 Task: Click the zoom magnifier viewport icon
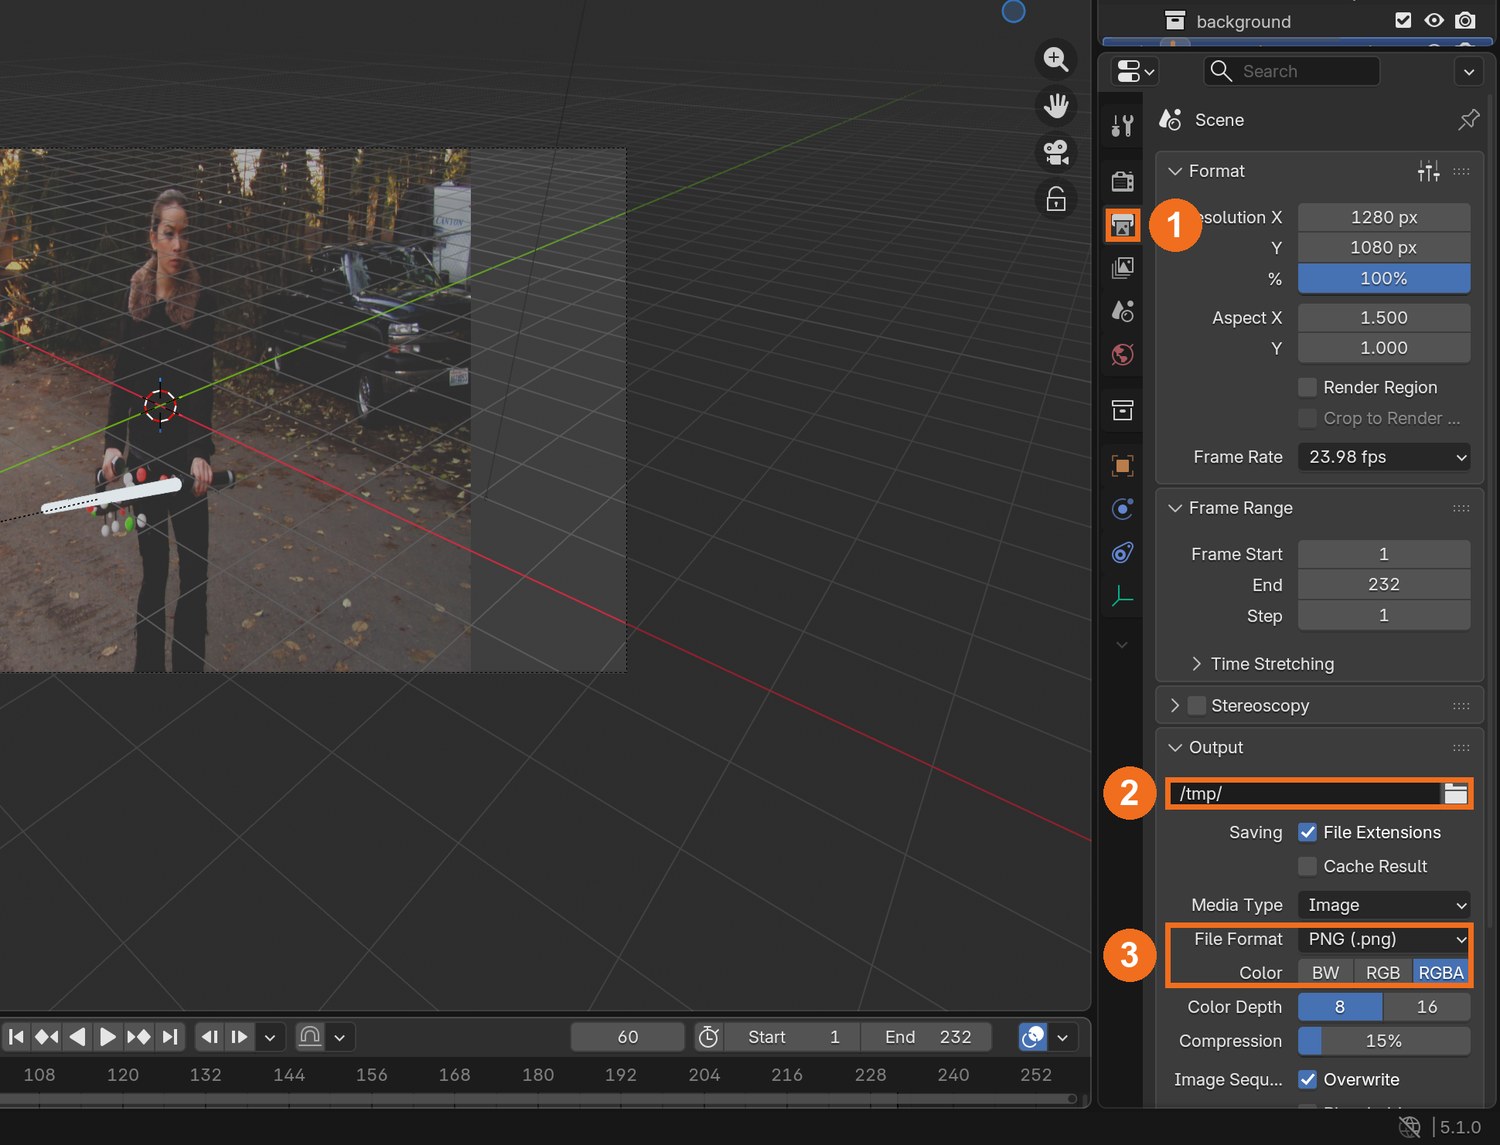coord(1056,59)
